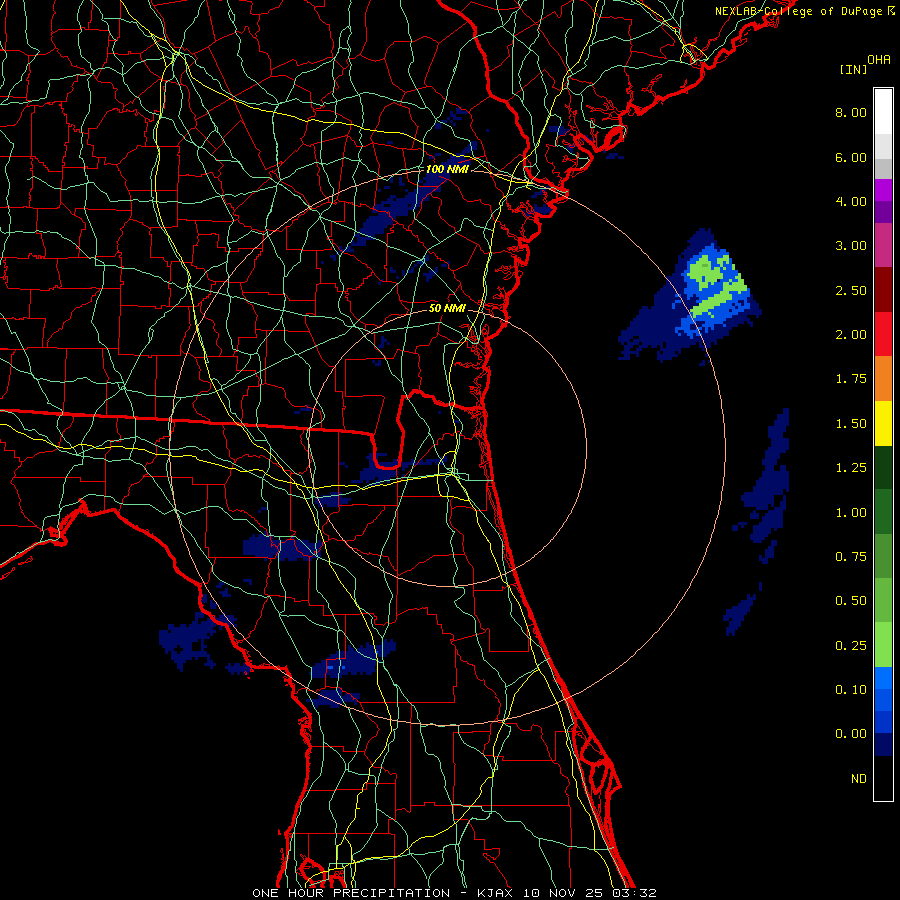Click the 1.00 legend value
The height and width of the screenshot is (900, 900).
(x=851, y=513)
